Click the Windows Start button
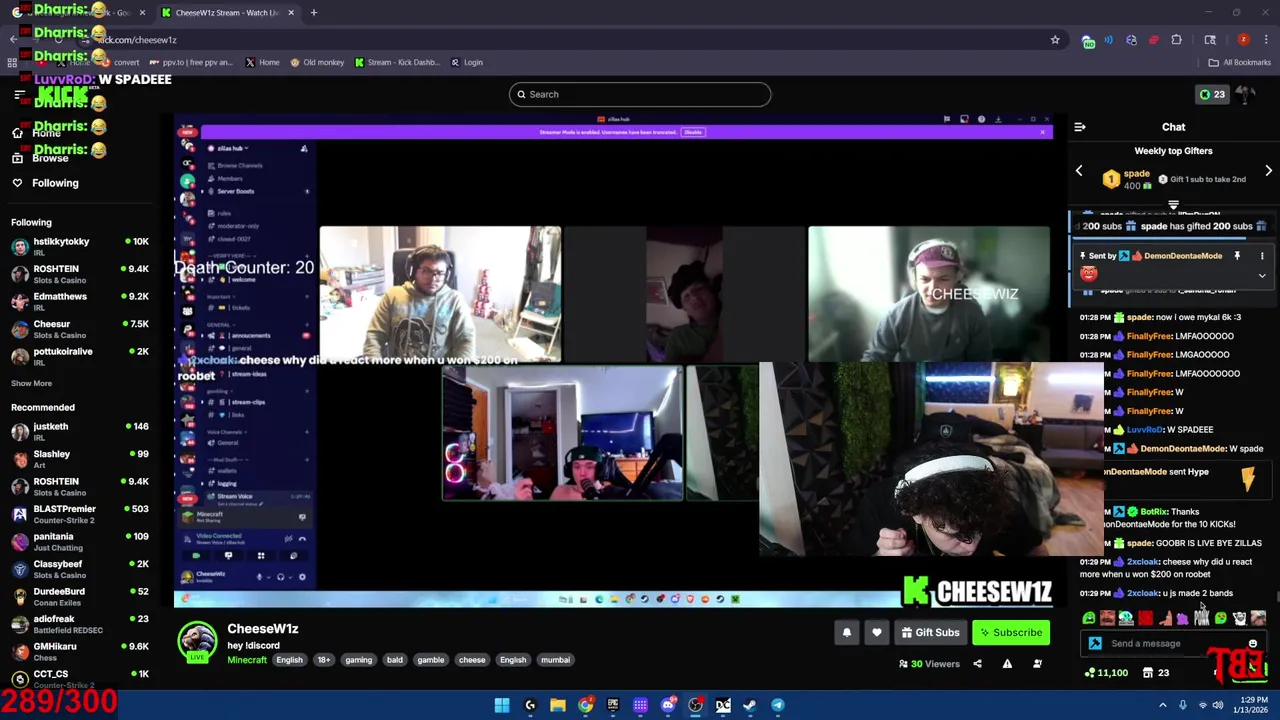The width and height of the screenshot is (1280, 720). click(502, 705)
